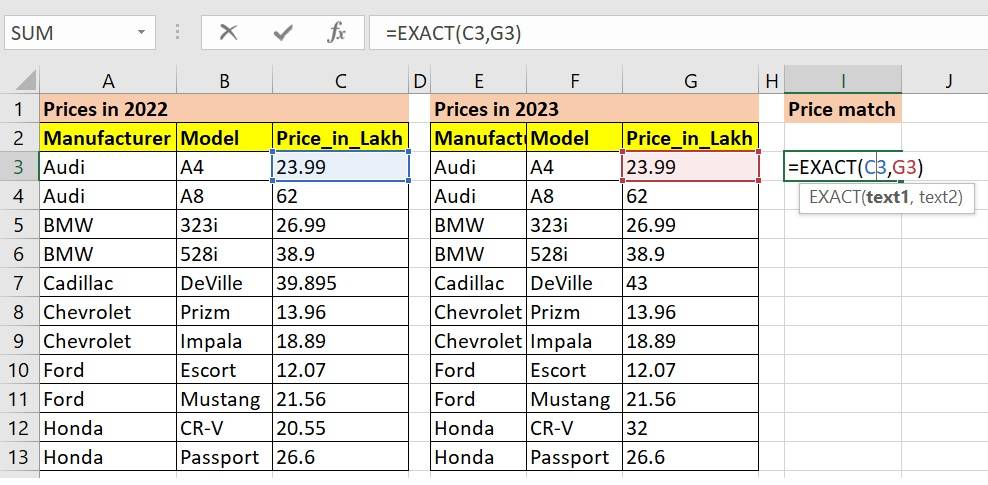Select the yellow Manufacturer header in column A
The image size is (988, 485).
107,138
